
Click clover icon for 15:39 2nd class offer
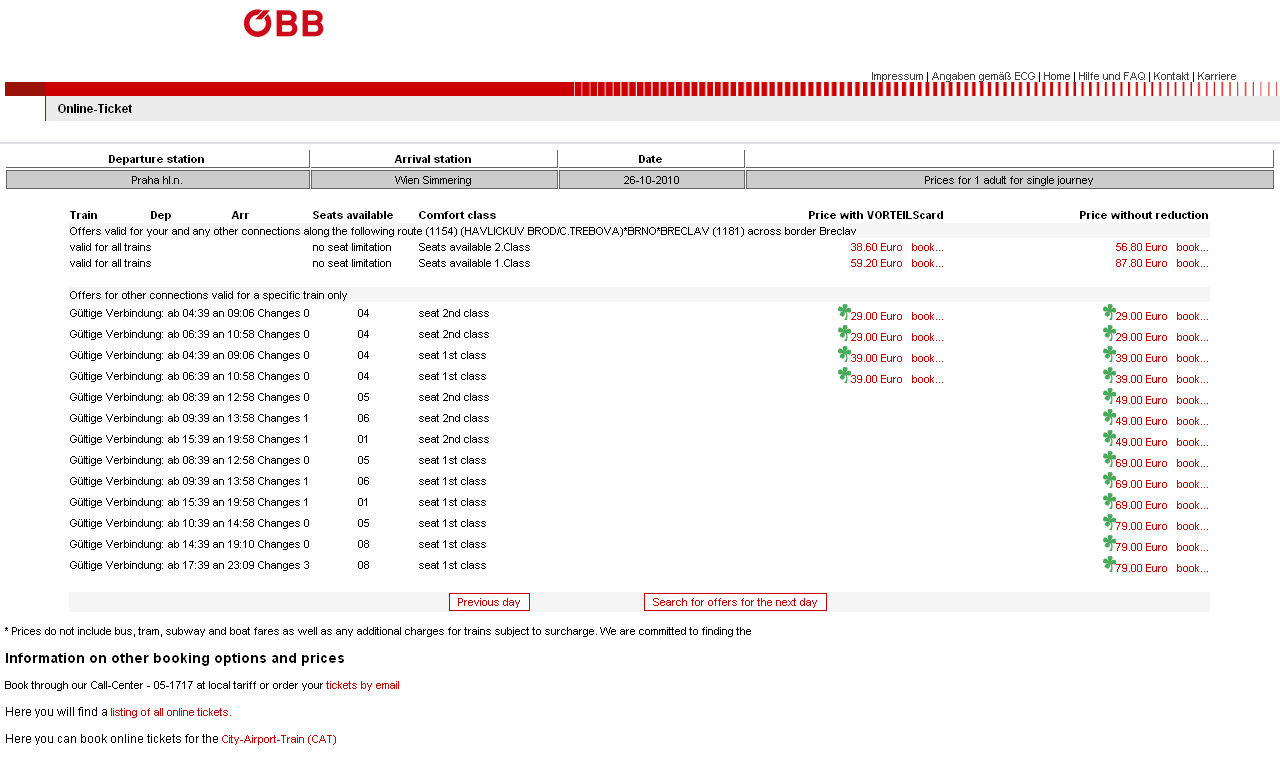coord(1109,438)
